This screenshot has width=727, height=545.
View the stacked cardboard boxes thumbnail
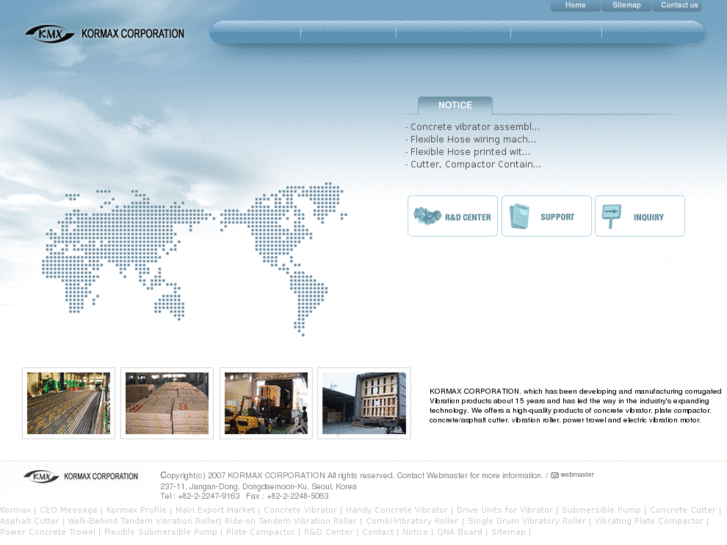[x=167, y=403]
